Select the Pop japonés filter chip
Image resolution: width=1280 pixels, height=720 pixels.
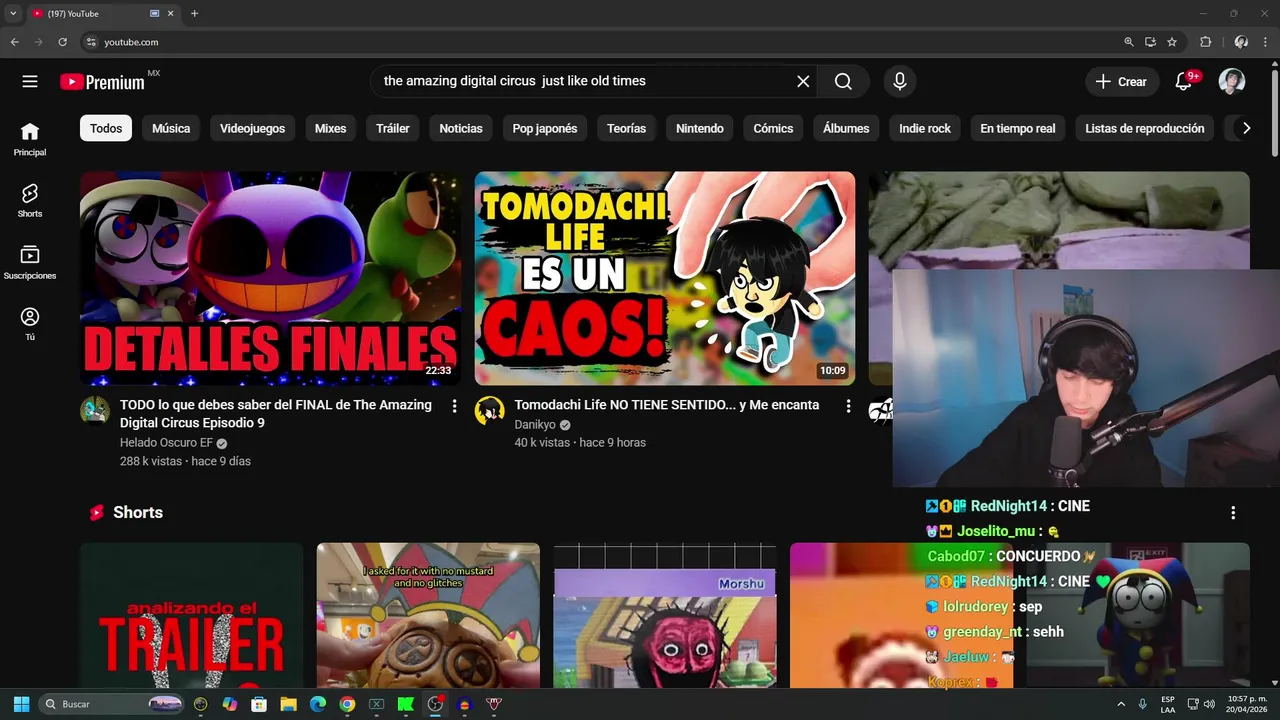545,128
